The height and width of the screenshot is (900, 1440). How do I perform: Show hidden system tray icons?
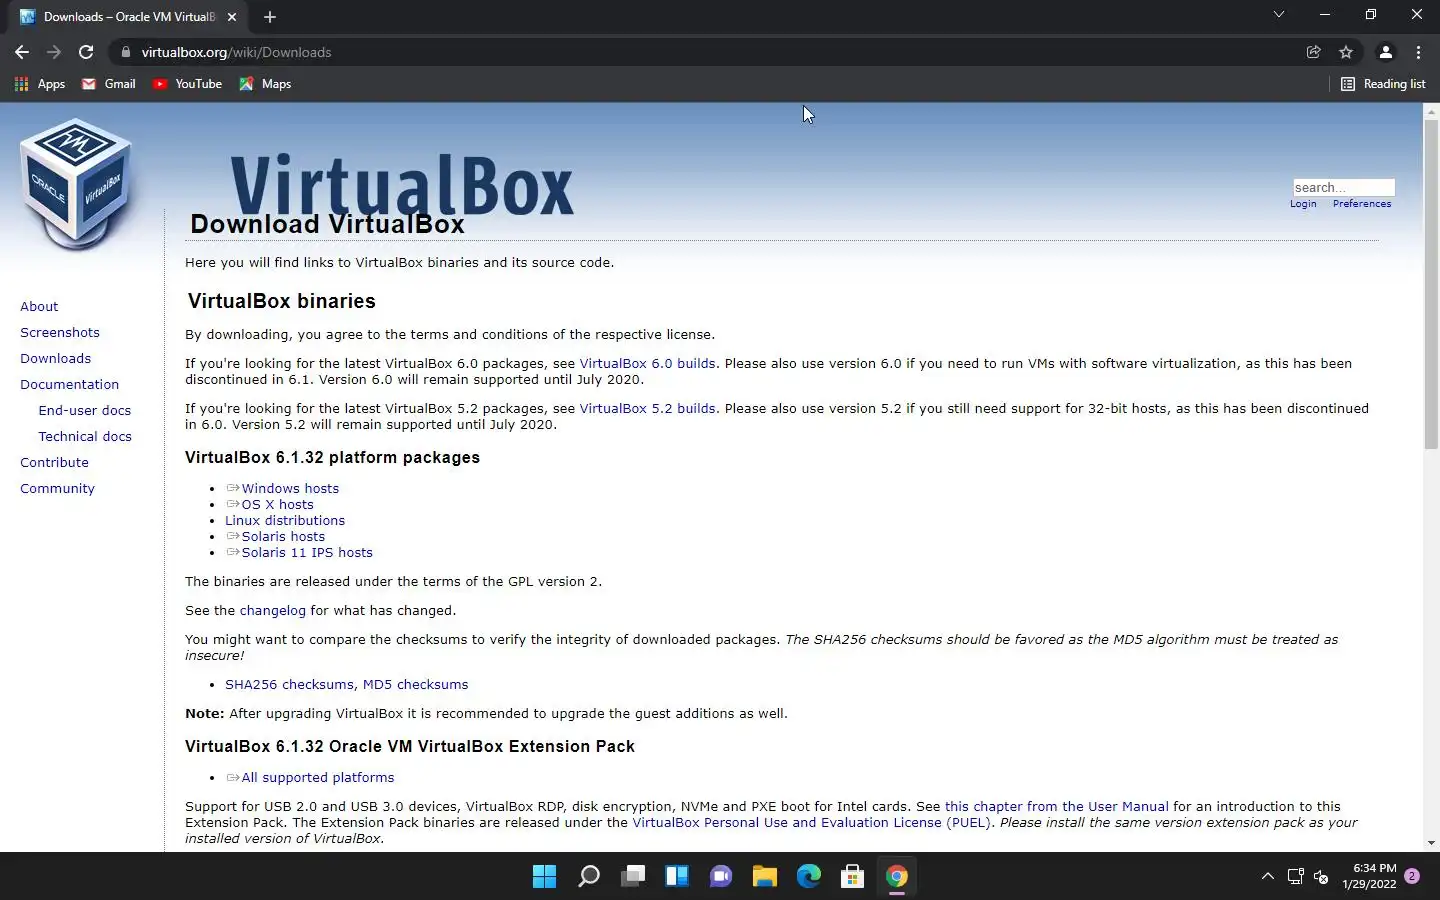[x=1268, y=877]
